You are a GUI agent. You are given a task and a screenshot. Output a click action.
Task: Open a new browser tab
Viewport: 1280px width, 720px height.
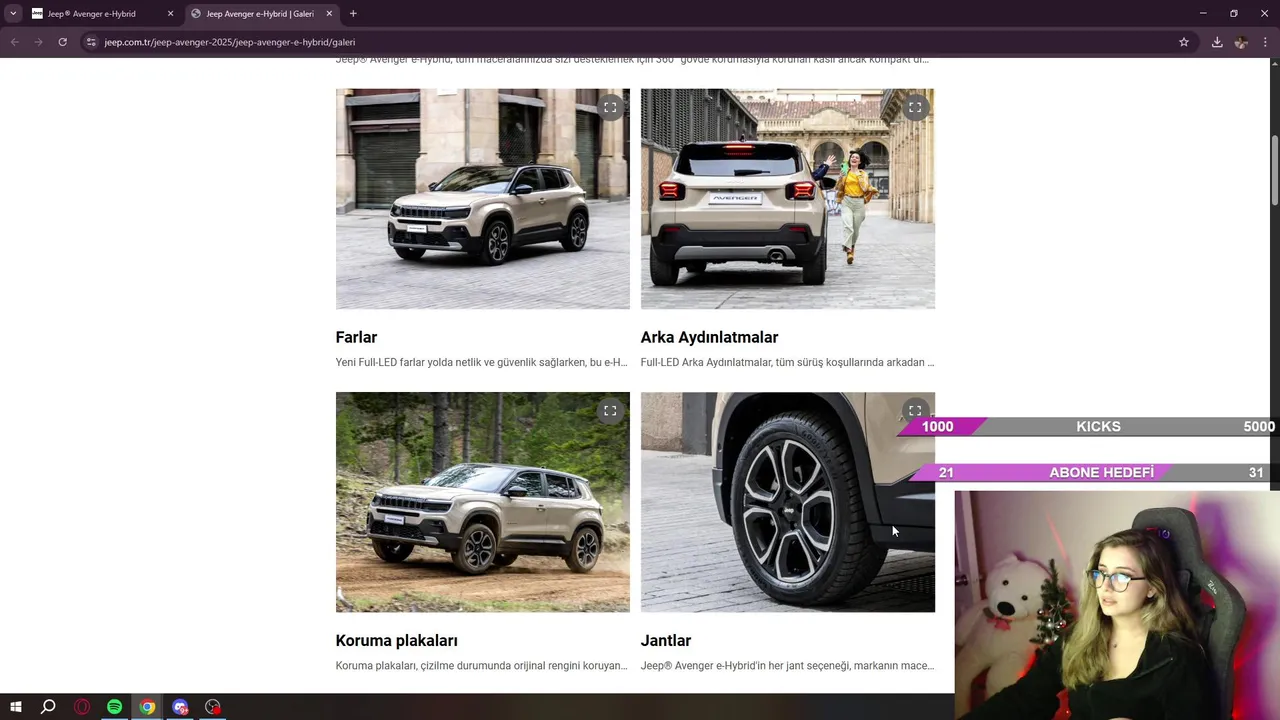[353, 14]
